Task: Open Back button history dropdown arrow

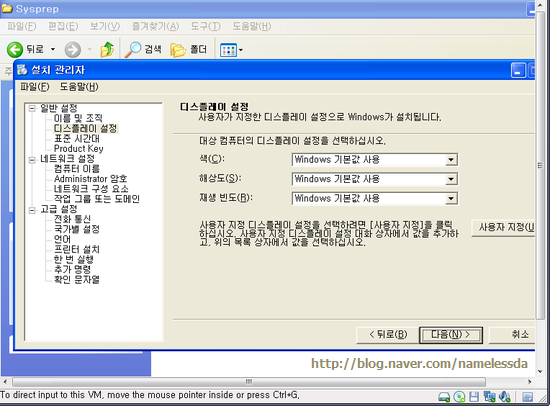Action: point(53,49)
